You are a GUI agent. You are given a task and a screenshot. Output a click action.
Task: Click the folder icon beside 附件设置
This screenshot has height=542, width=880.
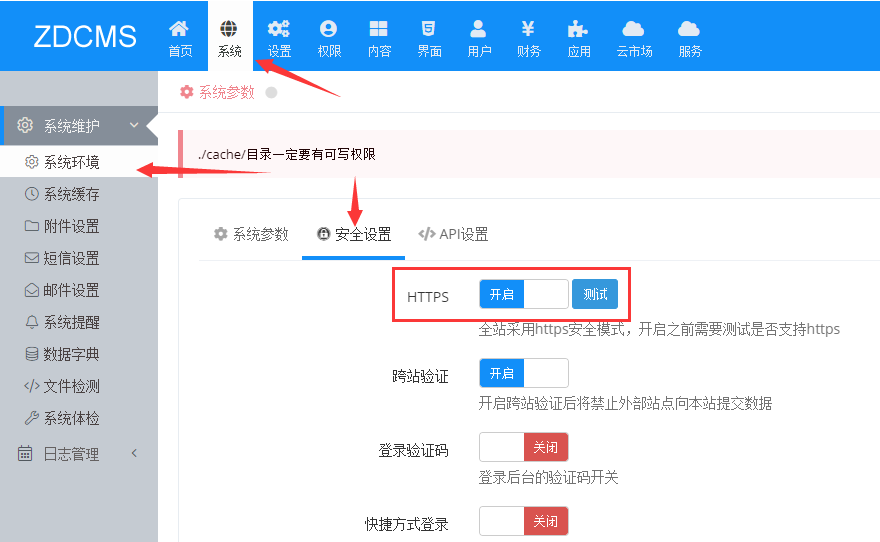[32, 226]
